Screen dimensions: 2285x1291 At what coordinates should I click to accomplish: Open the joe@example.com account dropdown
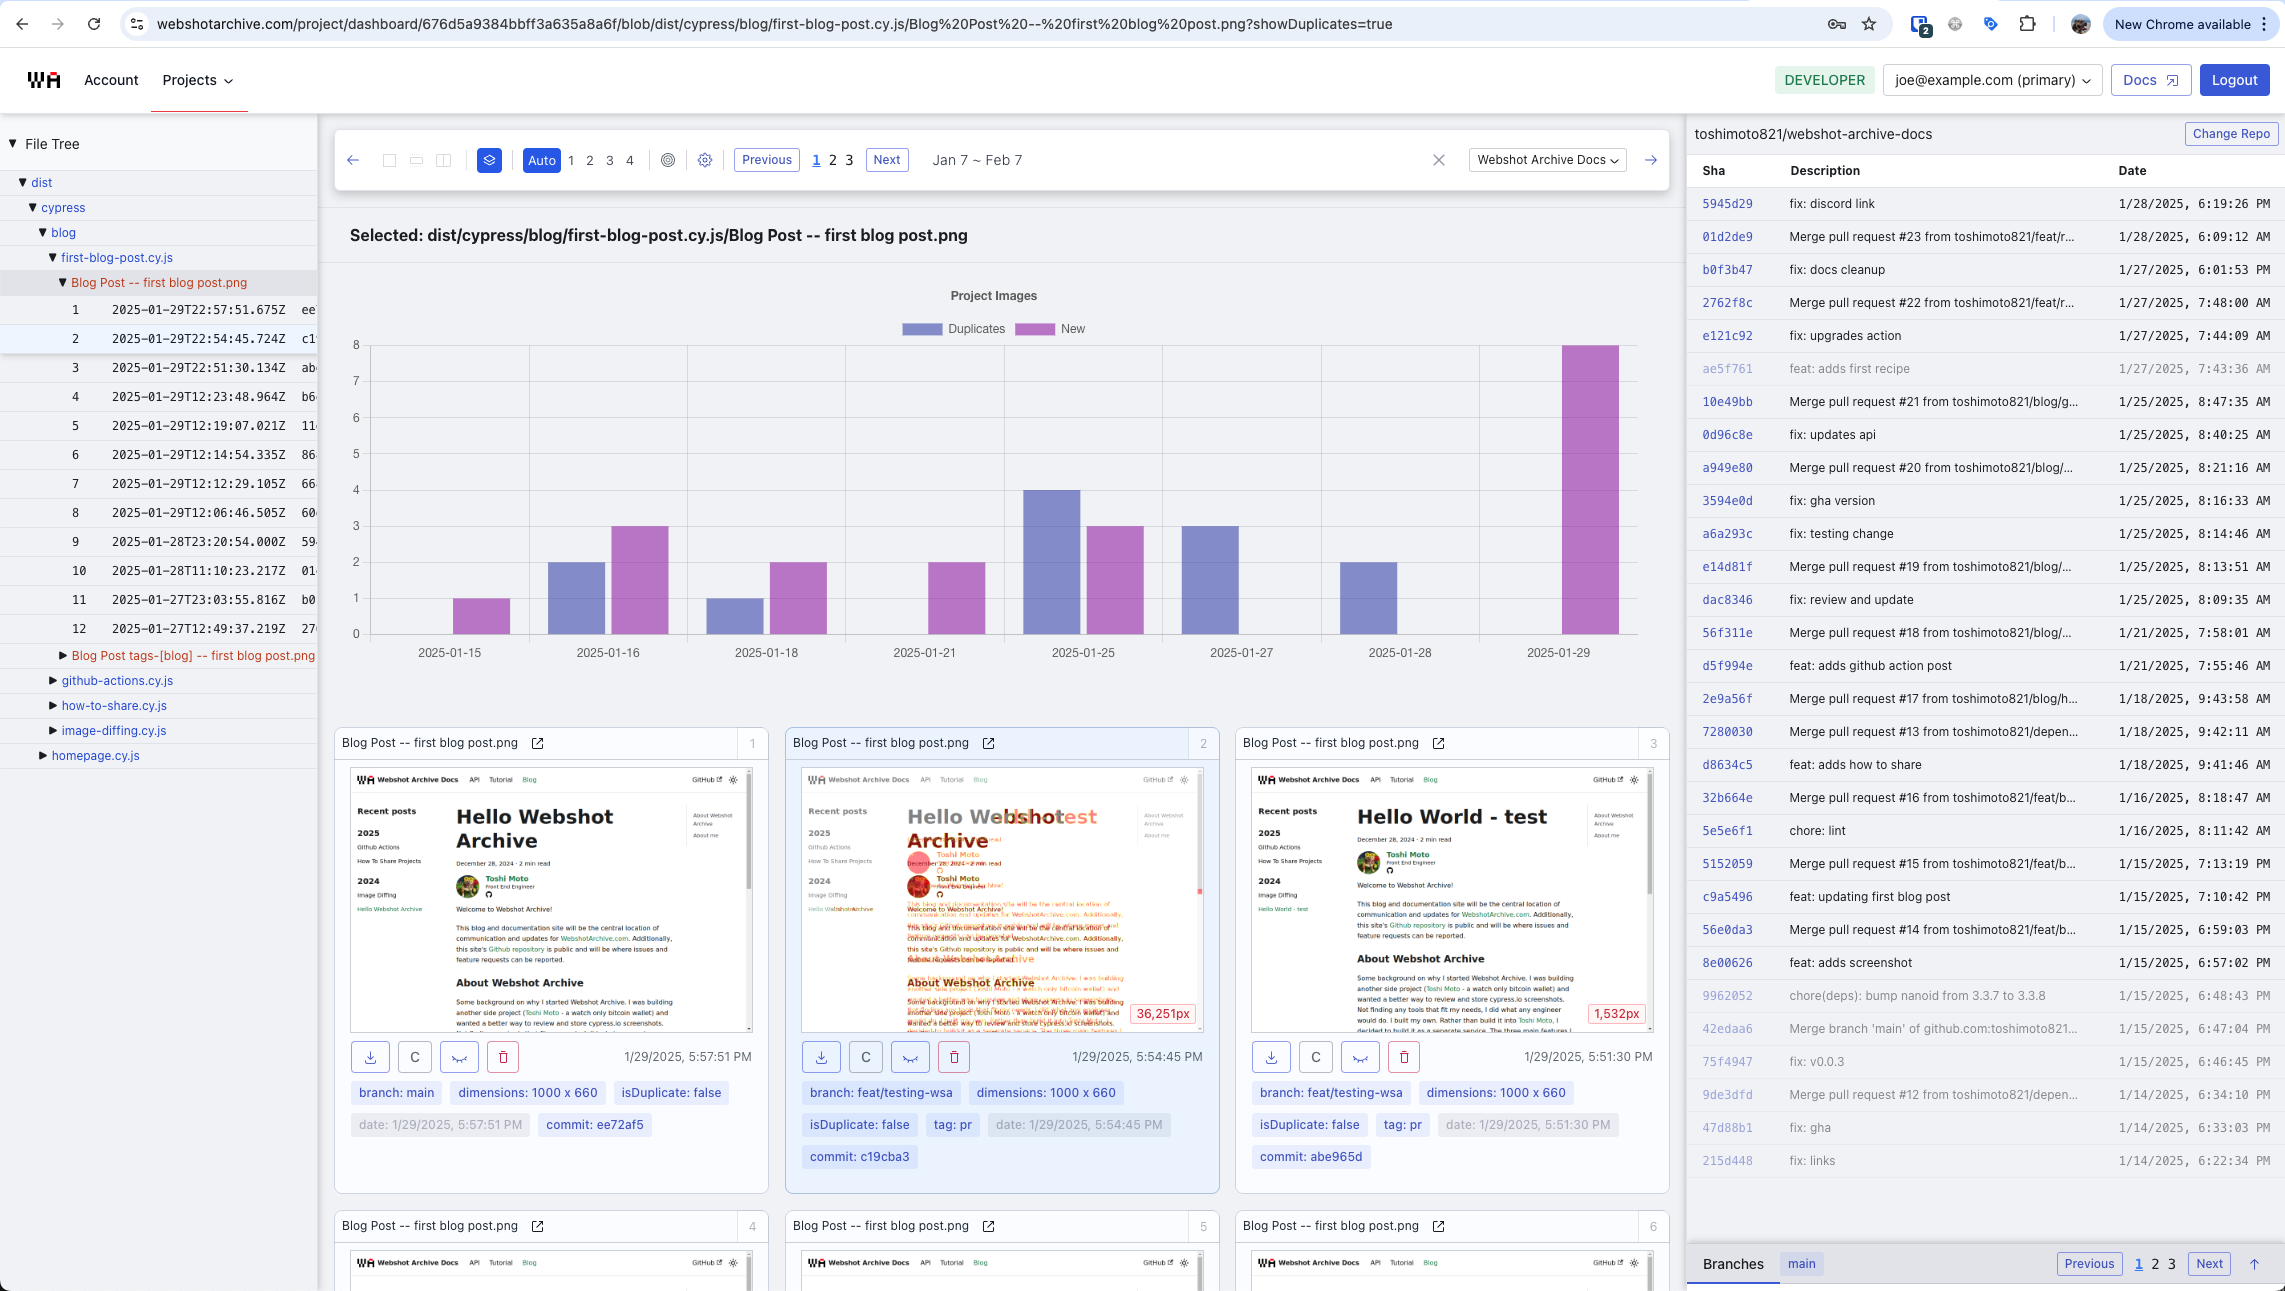[1991, 80]
